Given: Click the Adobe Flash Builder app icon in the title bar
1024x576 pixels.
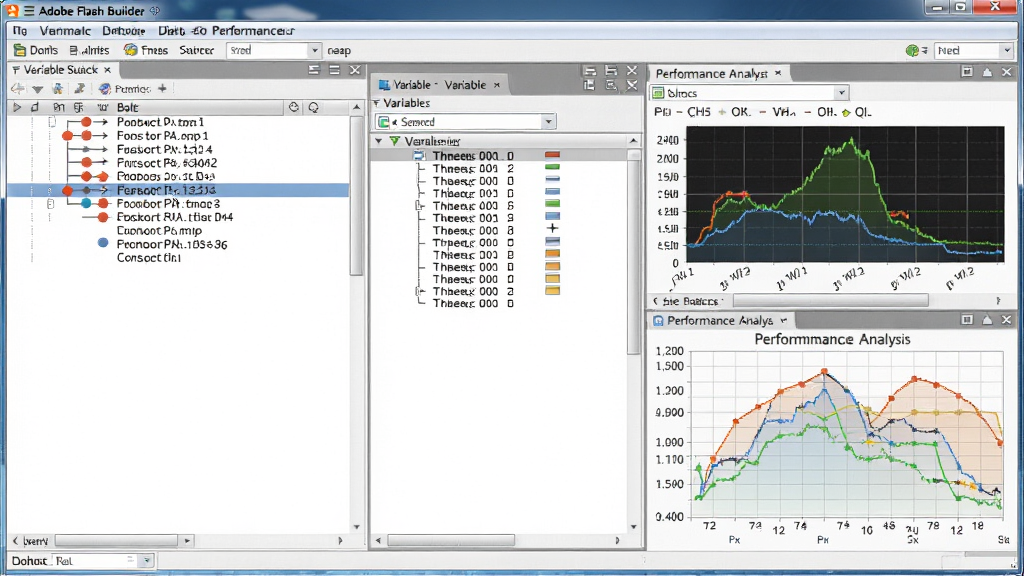Looking at the screenshot, I should pos(12,10).
